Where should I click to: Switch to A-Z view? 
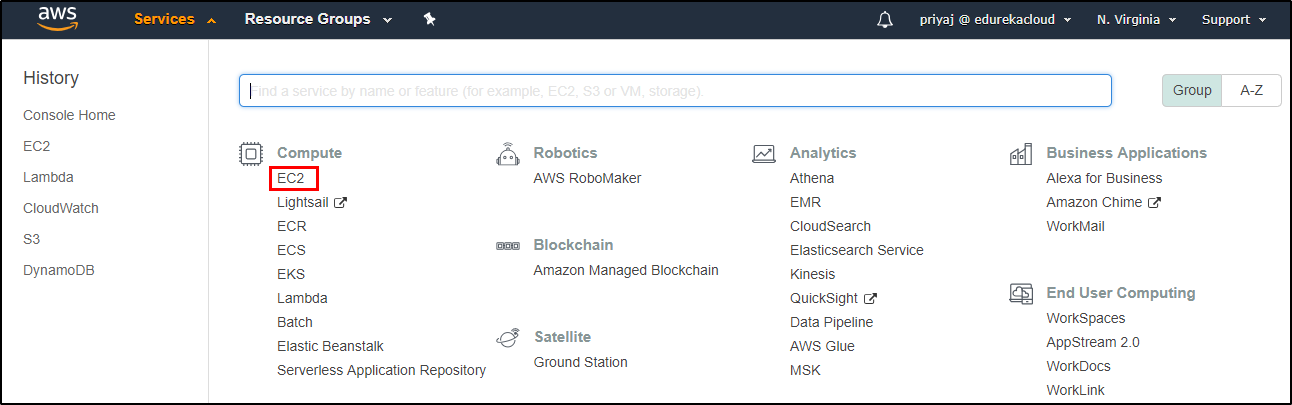[1252, 90]
